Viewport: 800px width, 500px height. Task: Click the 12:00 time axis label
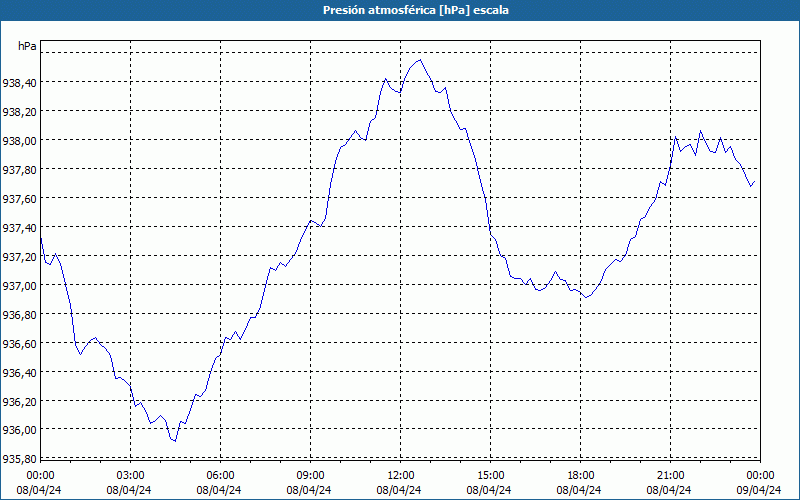401,476
